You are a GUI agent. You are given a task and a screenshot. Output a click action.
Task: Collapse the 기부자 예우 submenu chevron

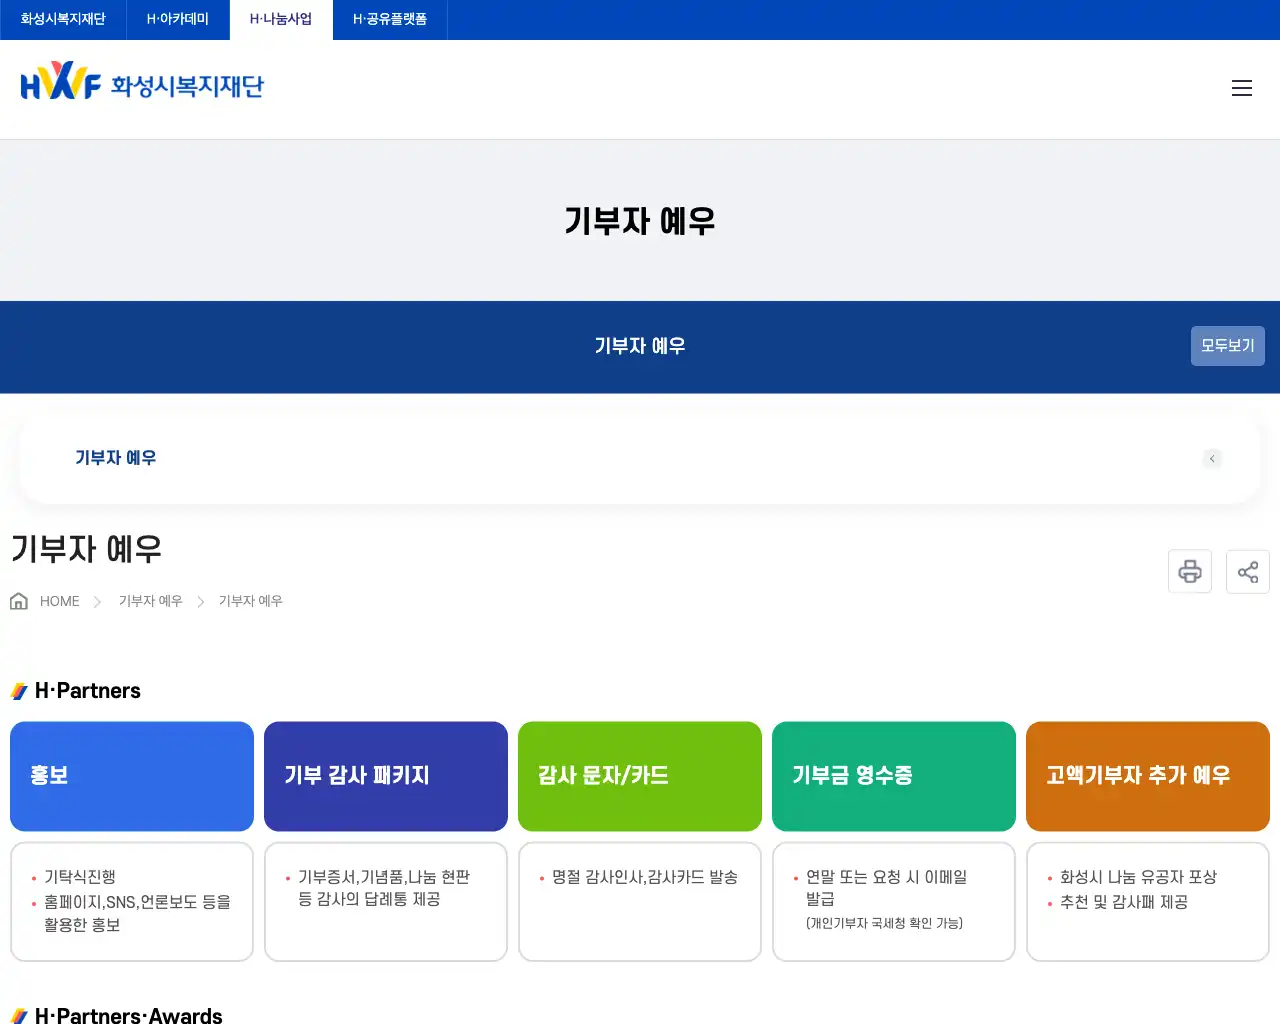[x=1212, y=459]
